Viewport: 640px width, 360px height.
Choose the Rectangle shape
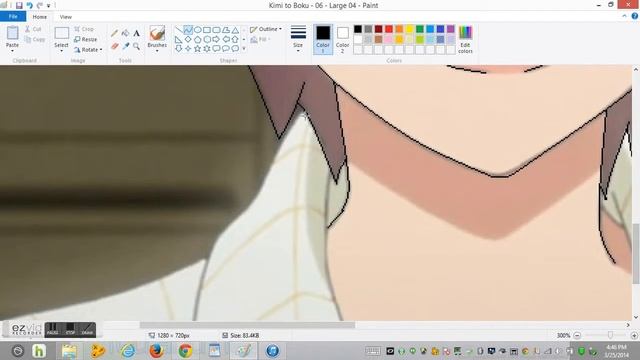coord(207,30)
